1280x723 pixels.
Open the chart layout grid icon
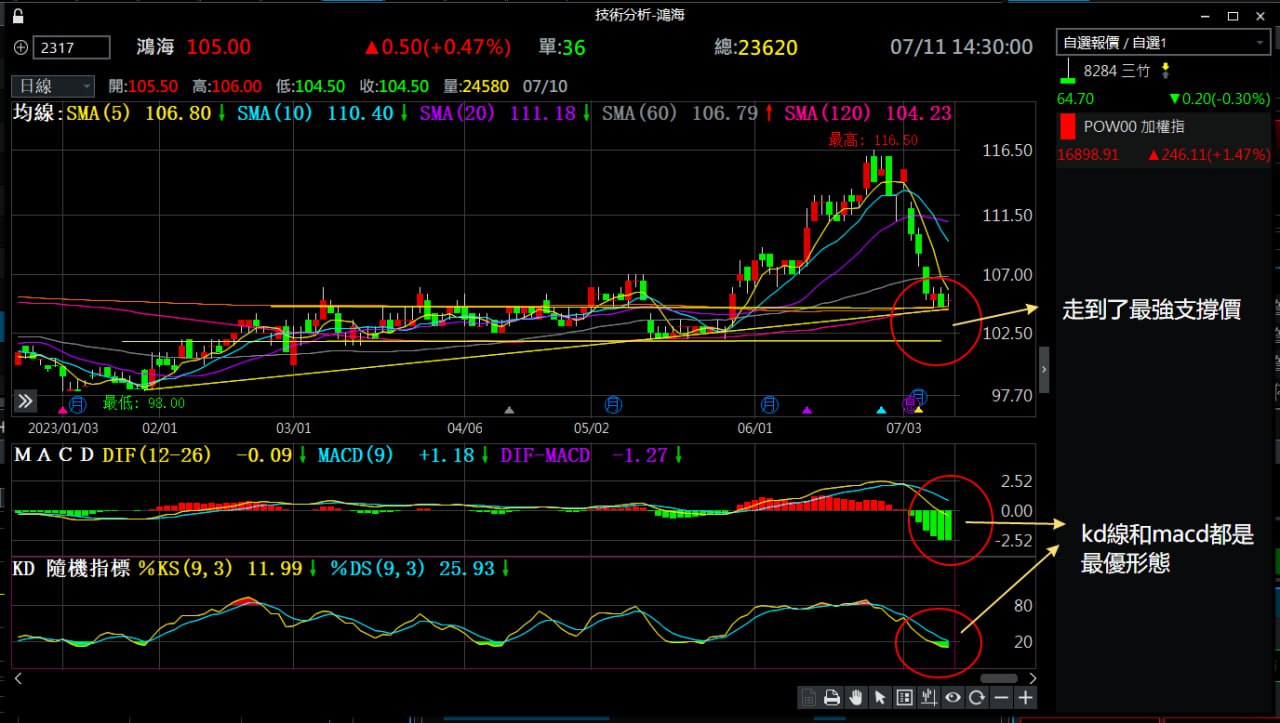(904, 698)
